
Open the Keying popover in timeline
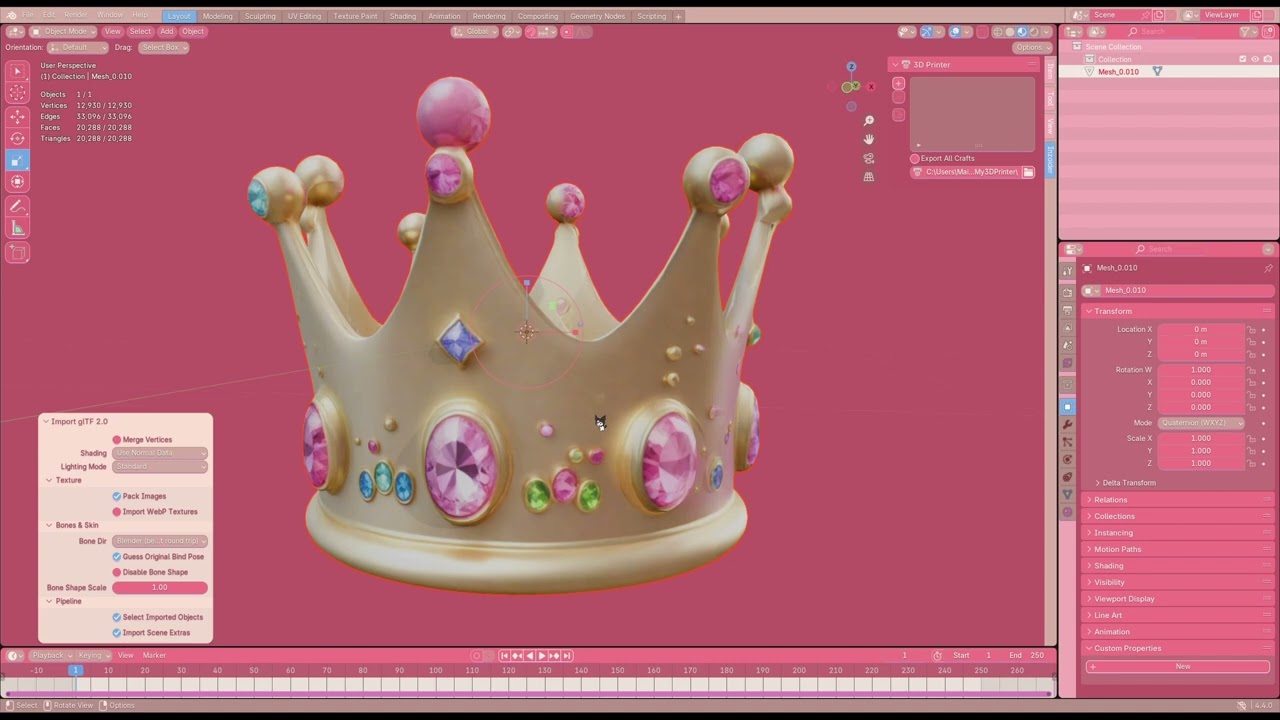coord(92,655)
